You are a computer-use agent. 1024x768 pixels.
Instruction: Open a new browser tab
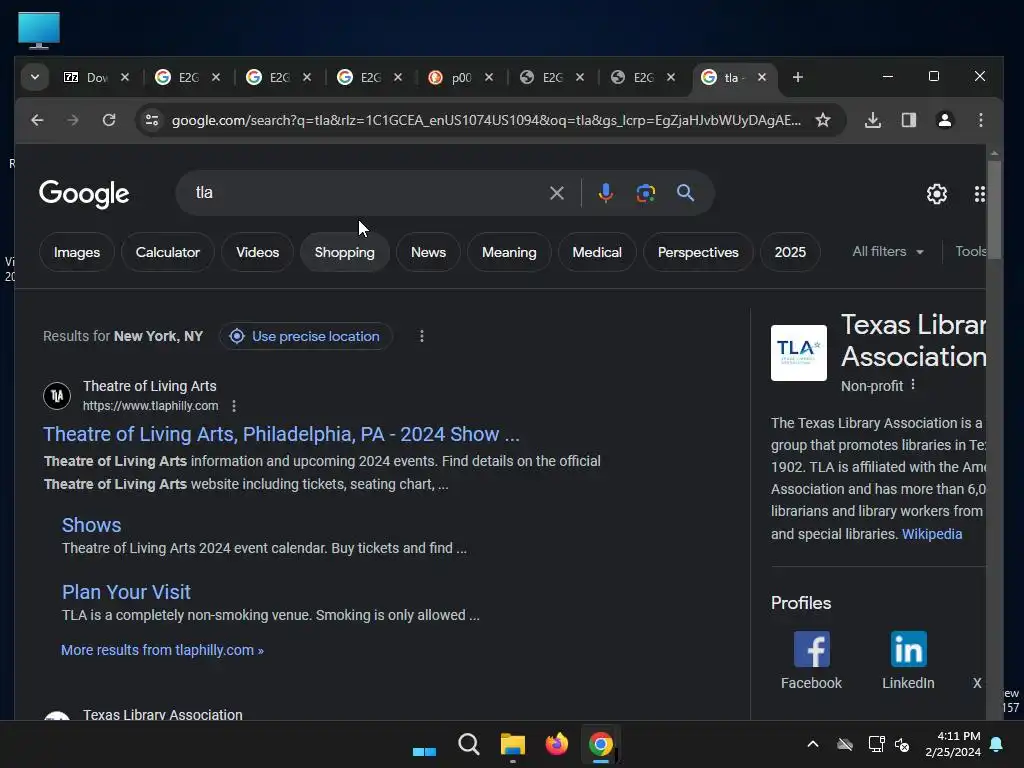[x=797, y=77]
